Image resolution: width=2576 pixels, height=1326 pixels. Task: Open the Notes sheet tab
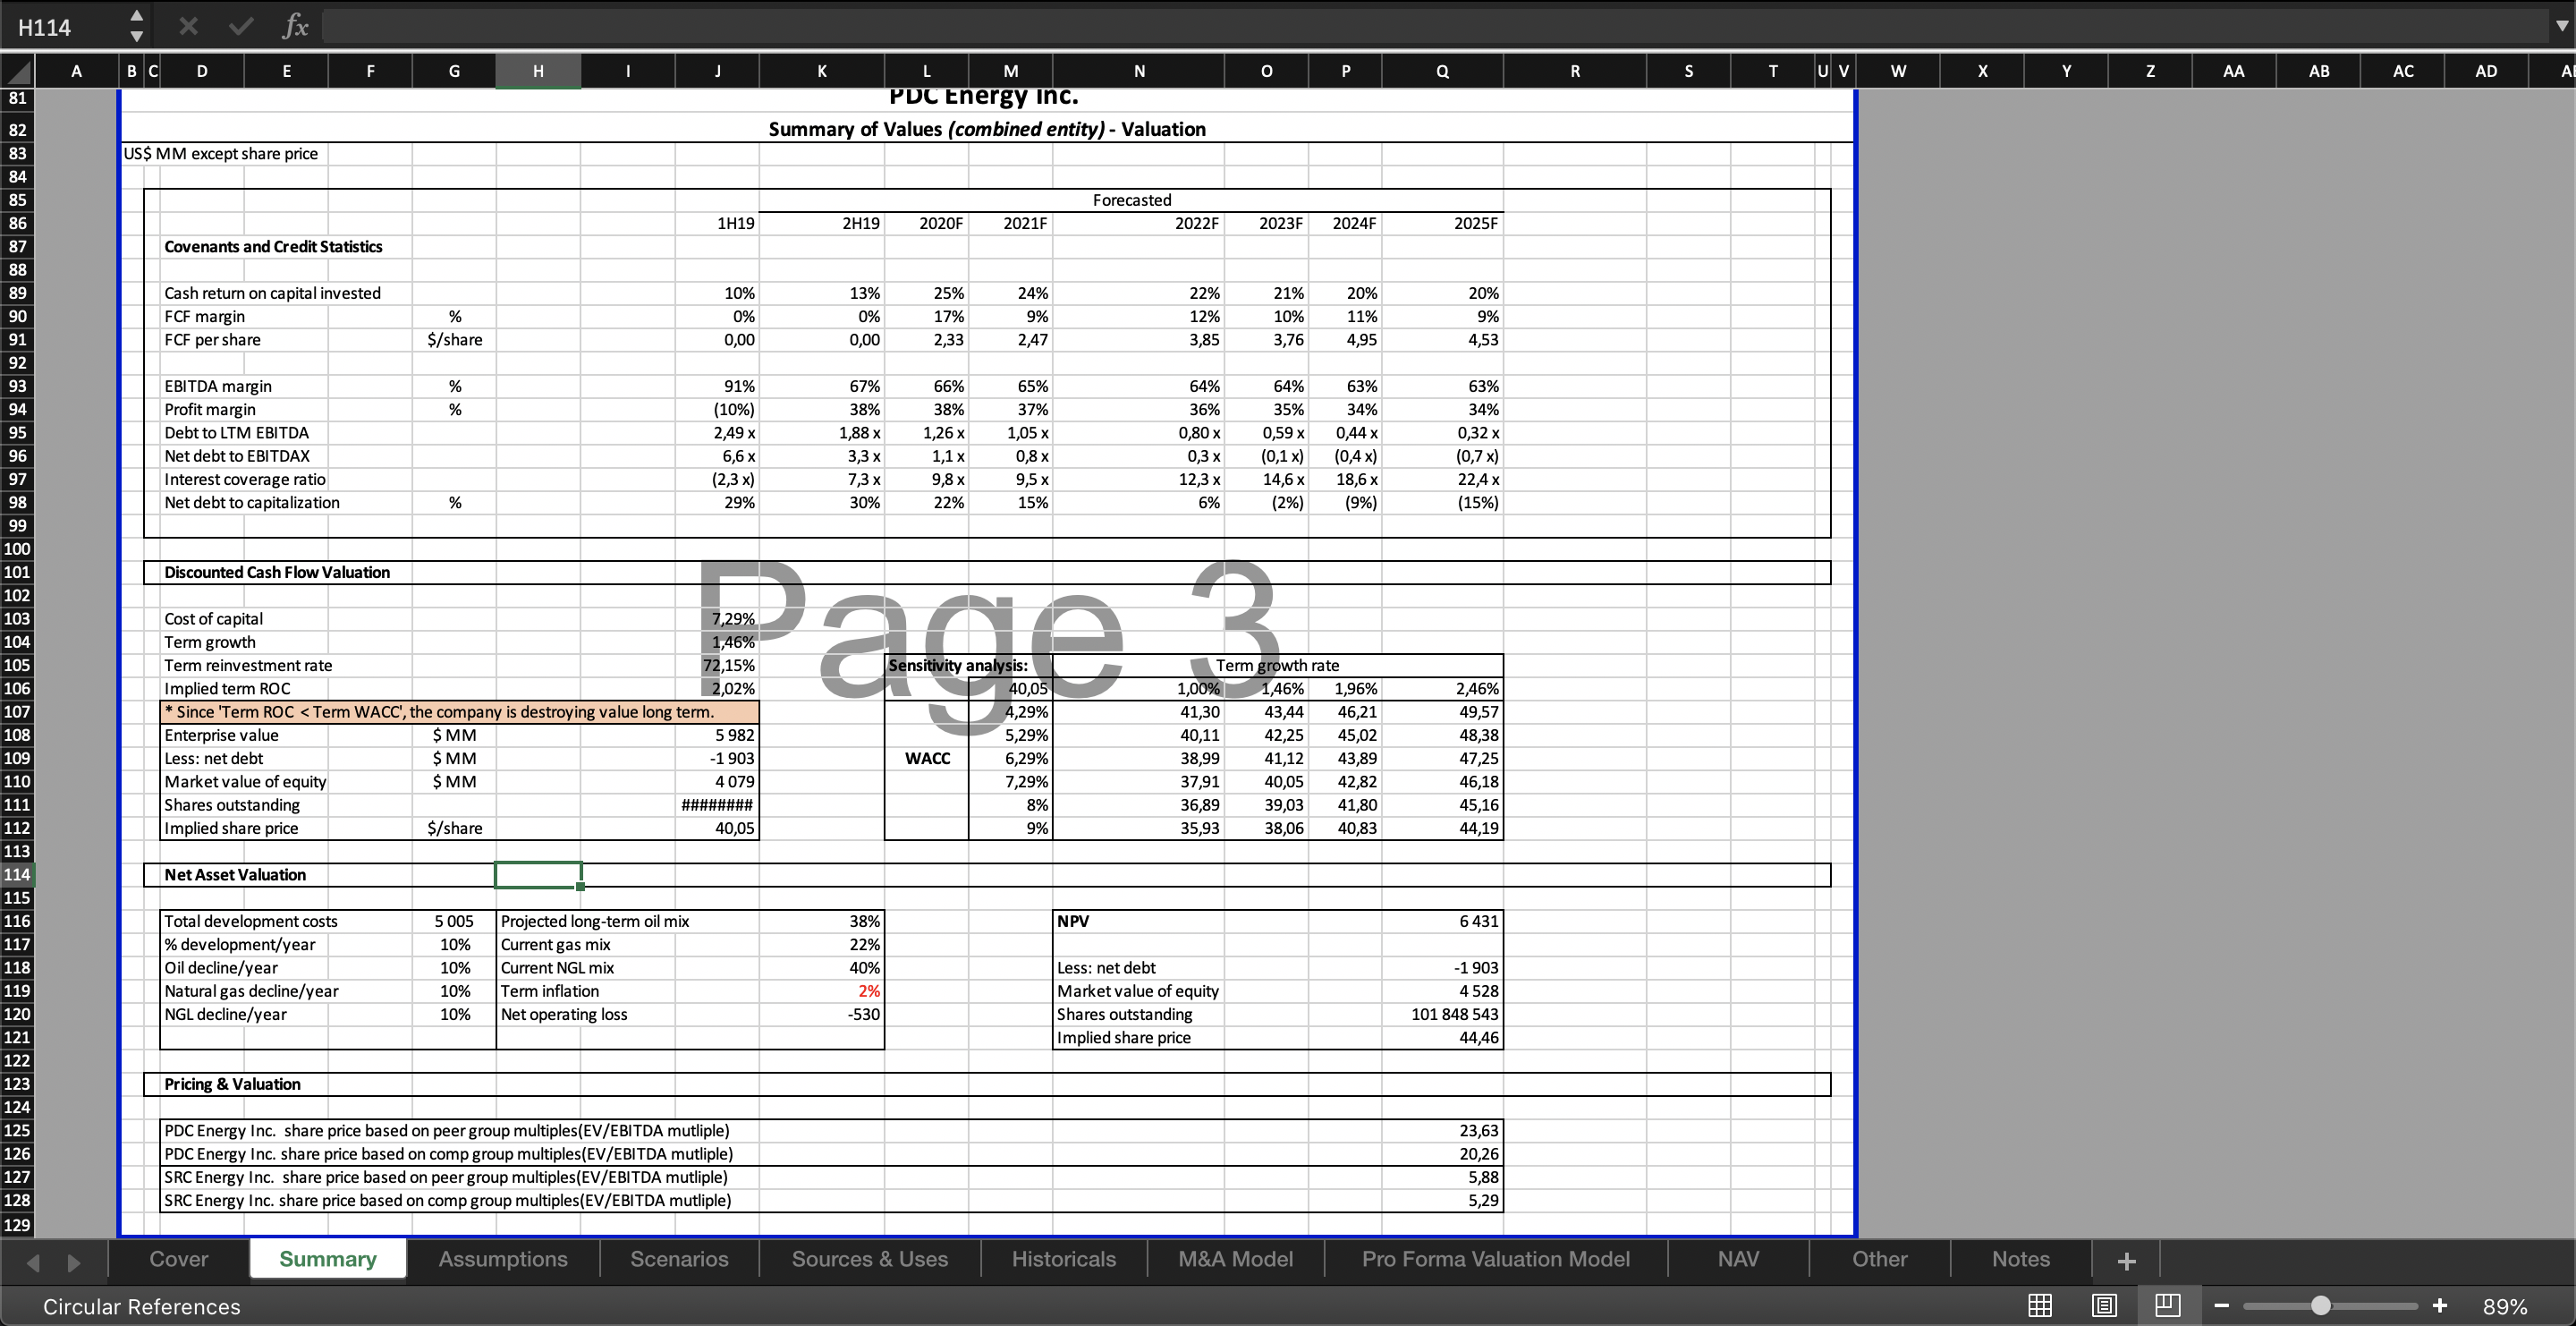2021,1259
